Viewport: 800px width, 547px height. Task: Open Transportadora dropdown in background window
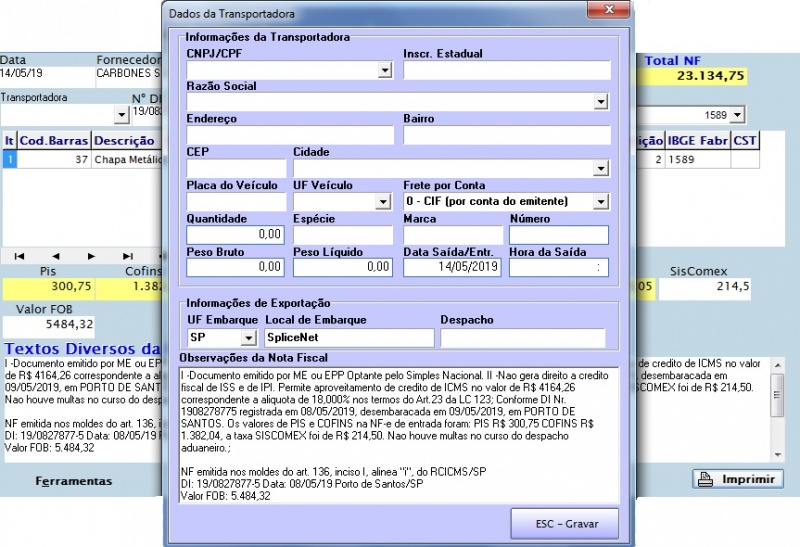click(x=121, y=115)
